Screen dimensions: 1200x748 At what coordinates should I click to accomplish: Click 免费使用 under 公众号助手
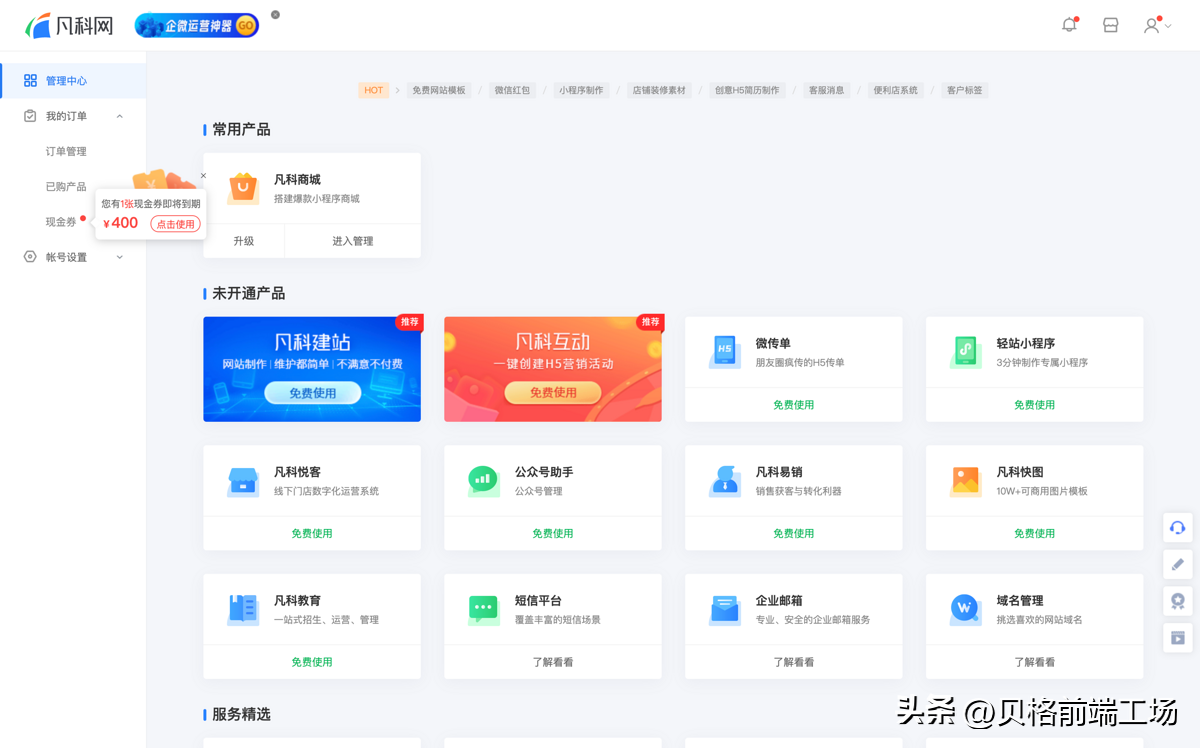[x=553, y=534]
